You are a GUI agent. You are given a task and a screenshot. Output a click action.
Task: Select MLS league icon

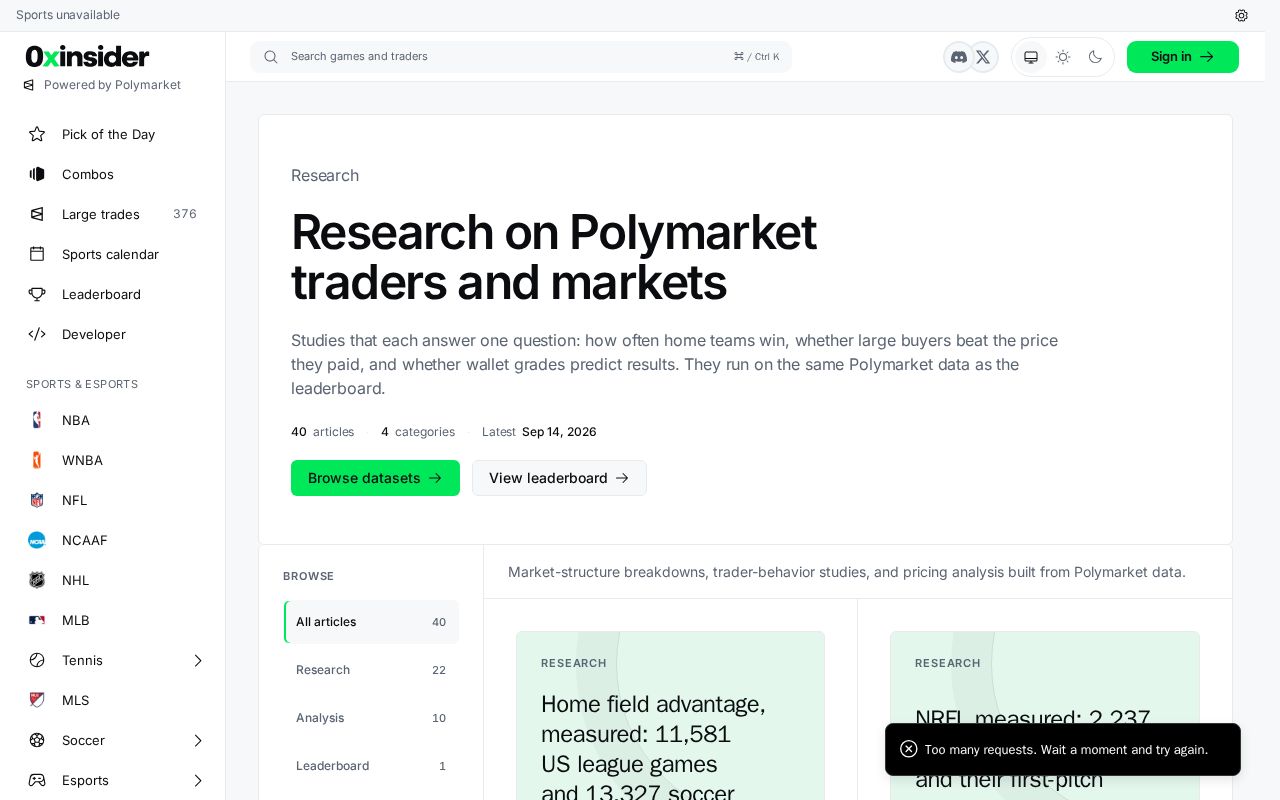click(x=37, y=700)
